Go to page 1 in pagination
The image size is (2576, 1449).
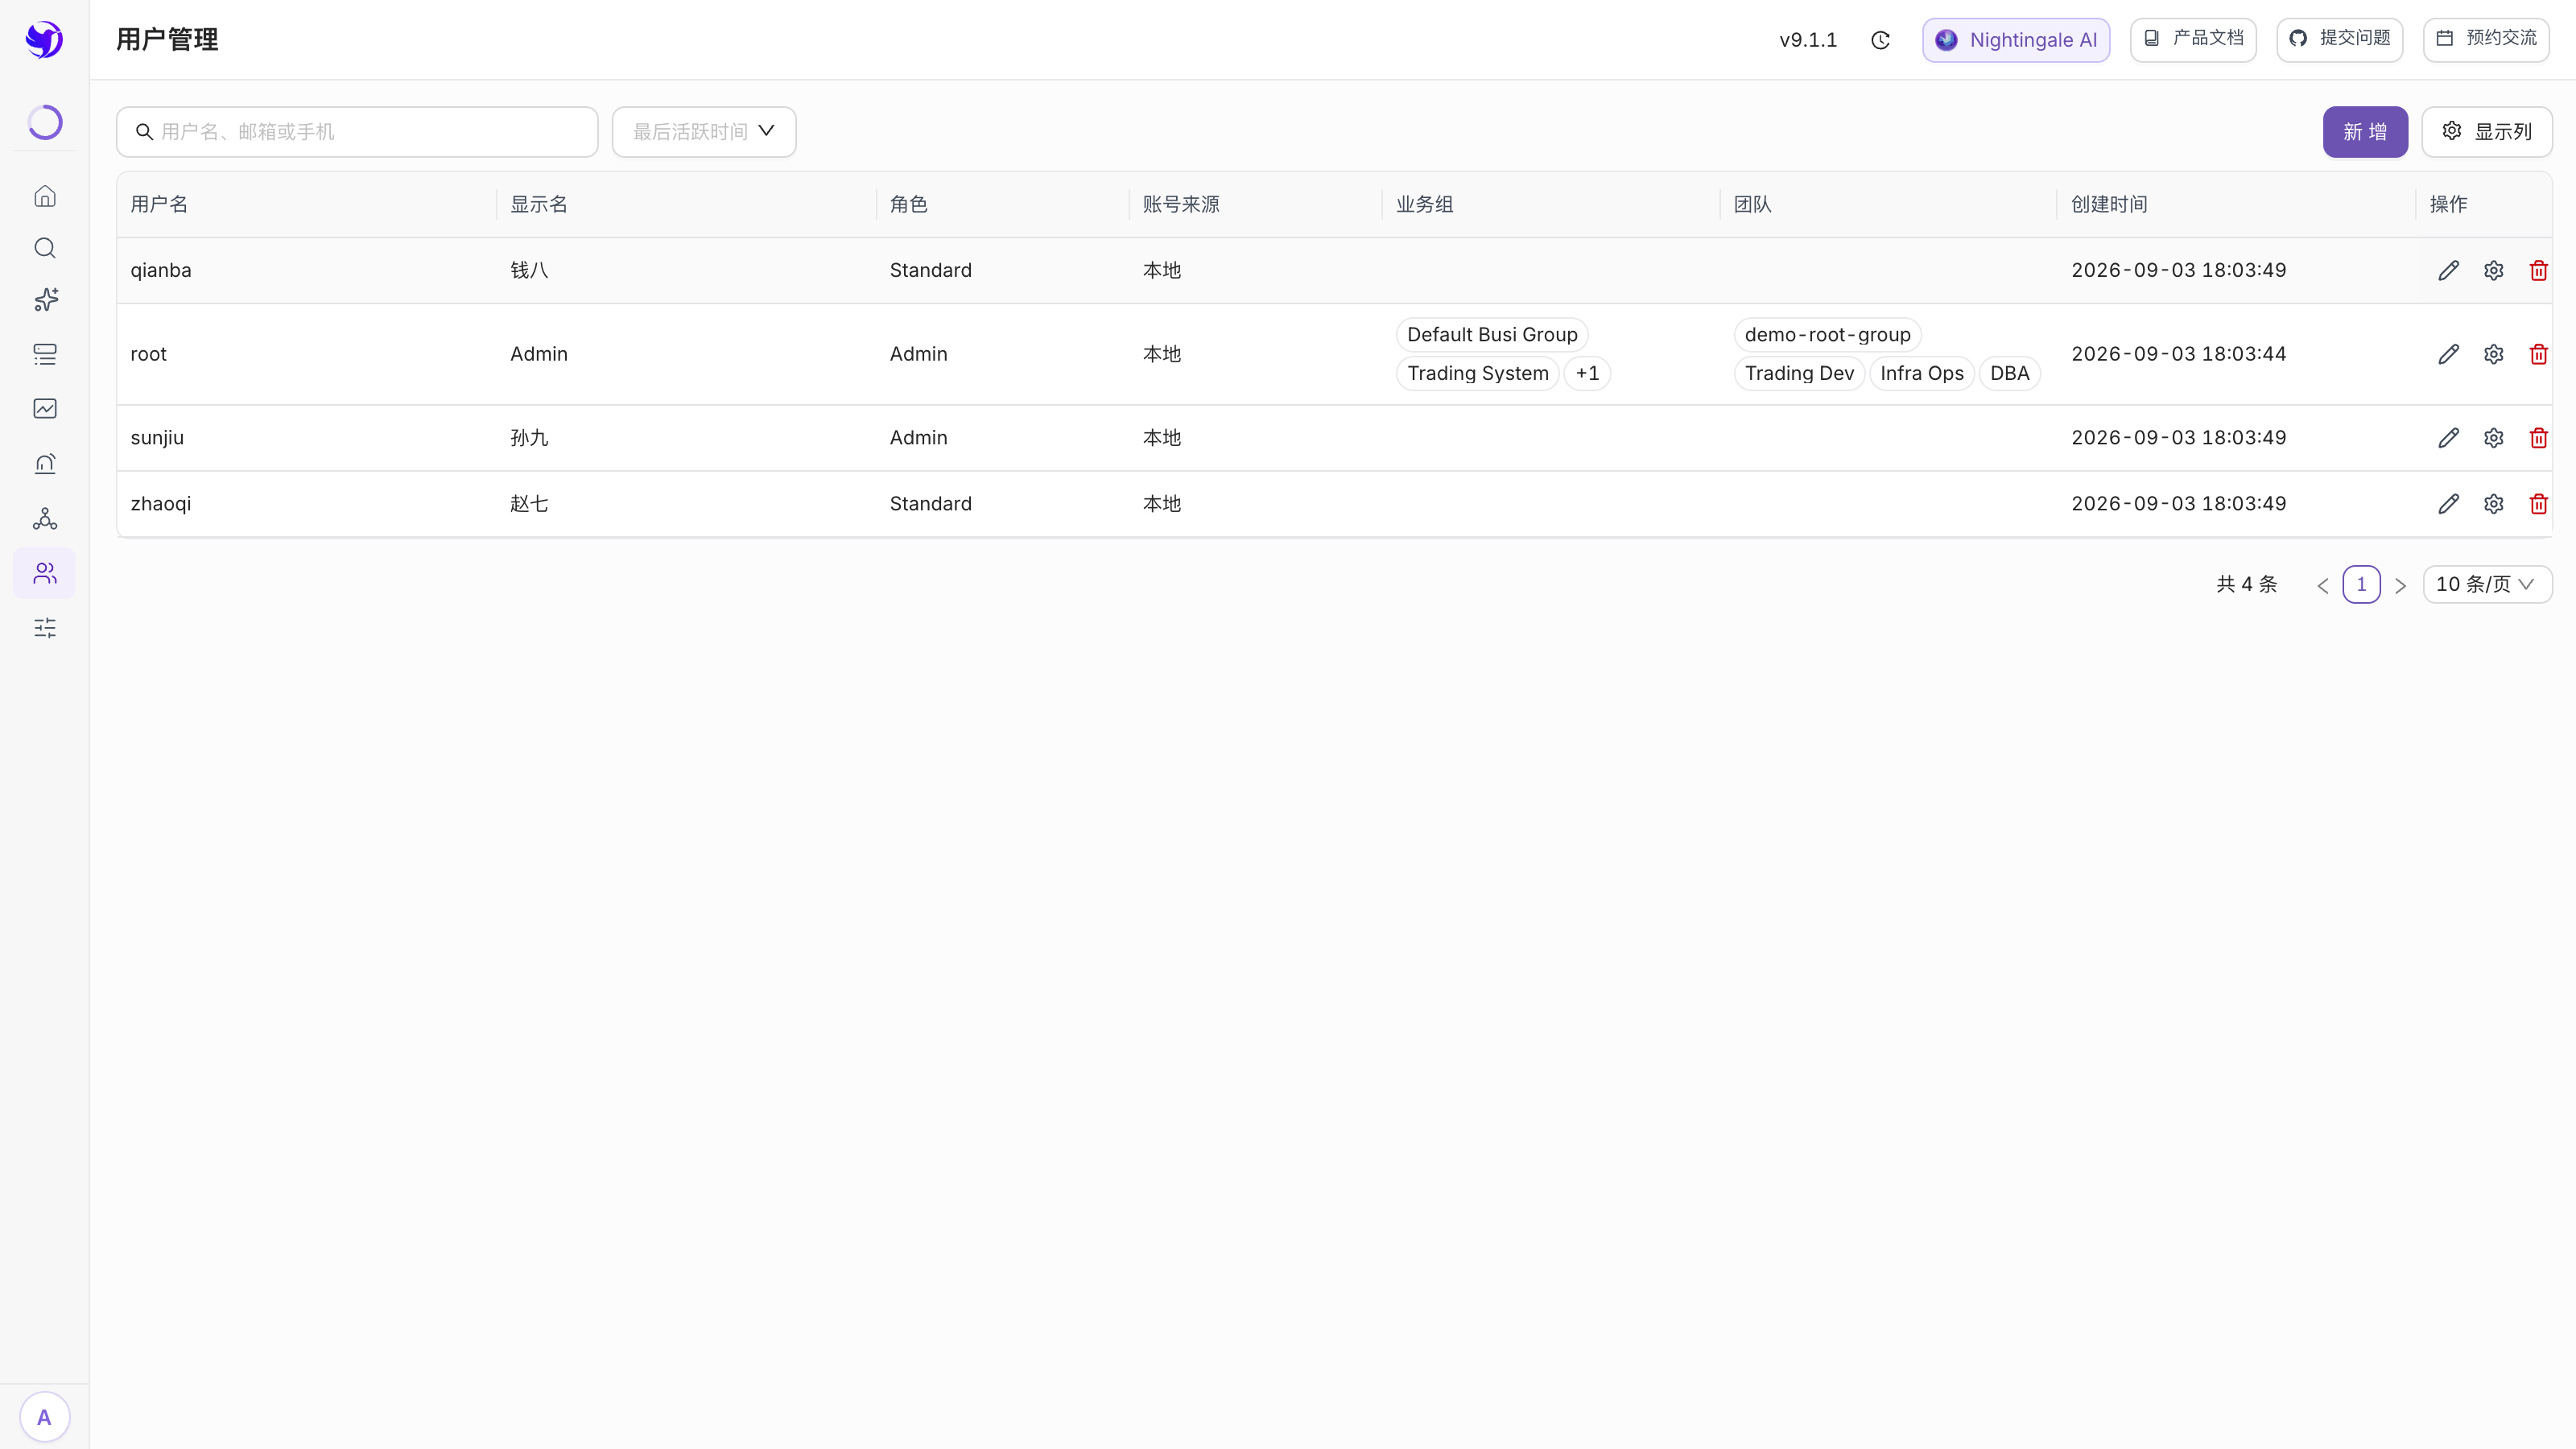2361,584
